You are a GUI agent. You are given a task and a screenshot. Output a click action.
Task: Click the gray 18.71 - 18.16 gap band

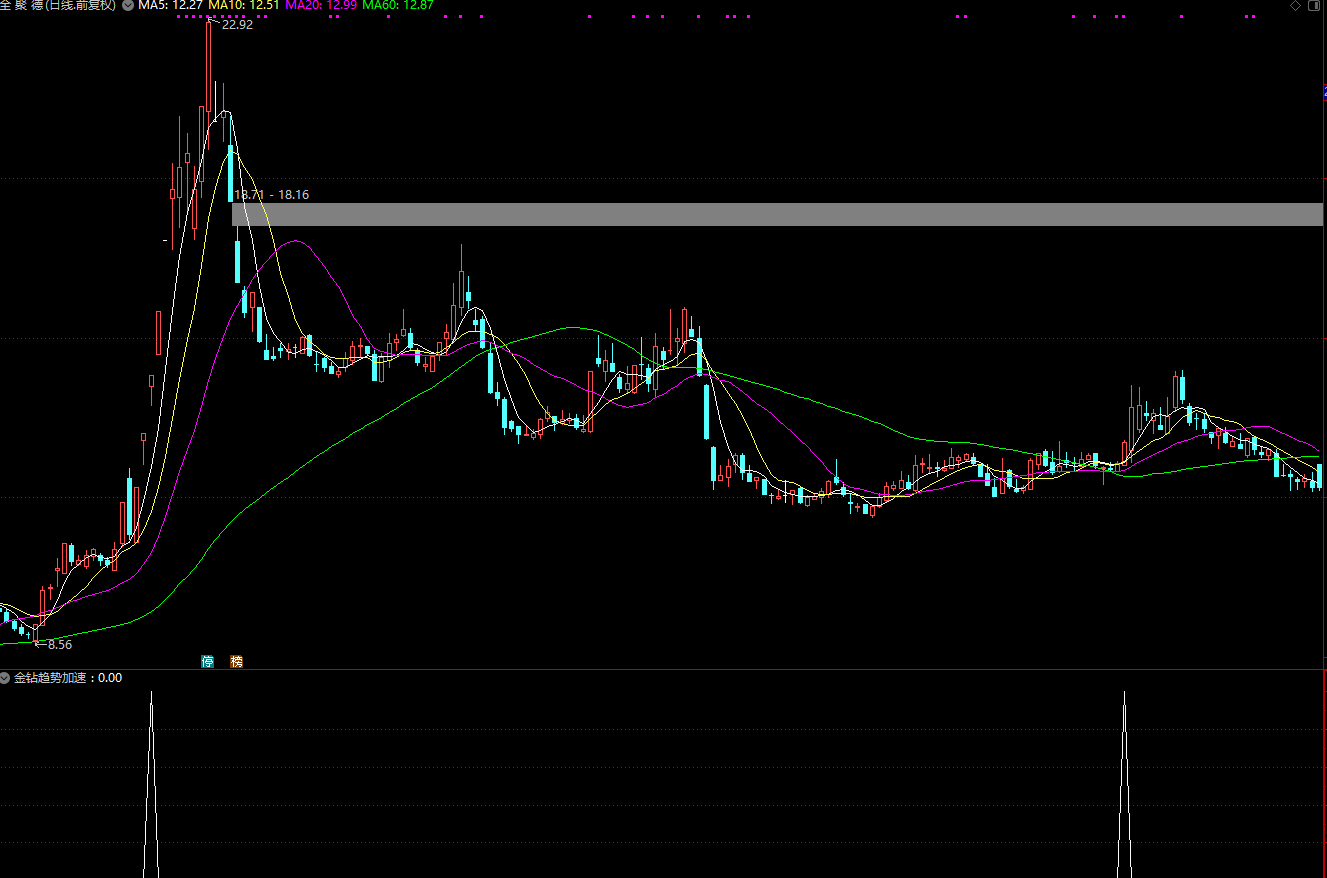click(777, 214)
